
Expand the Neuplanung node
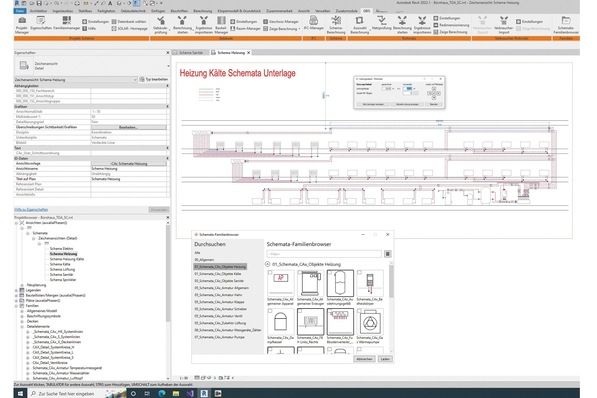point(22,285)
